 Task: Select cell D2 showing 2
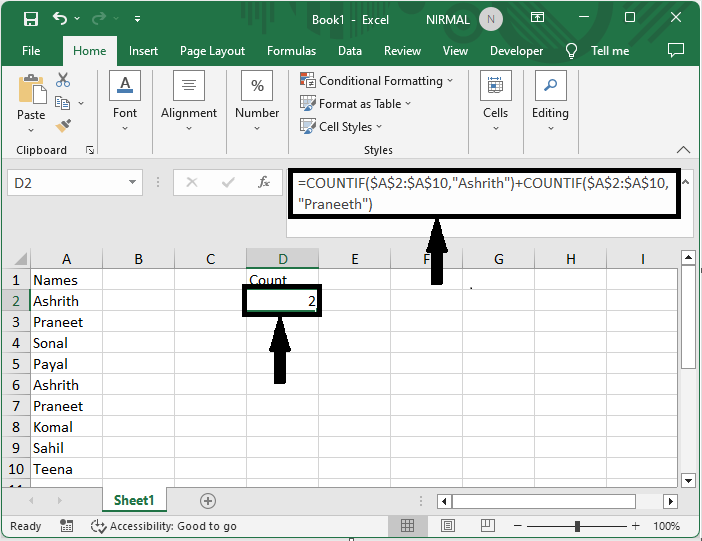point(282,301)
